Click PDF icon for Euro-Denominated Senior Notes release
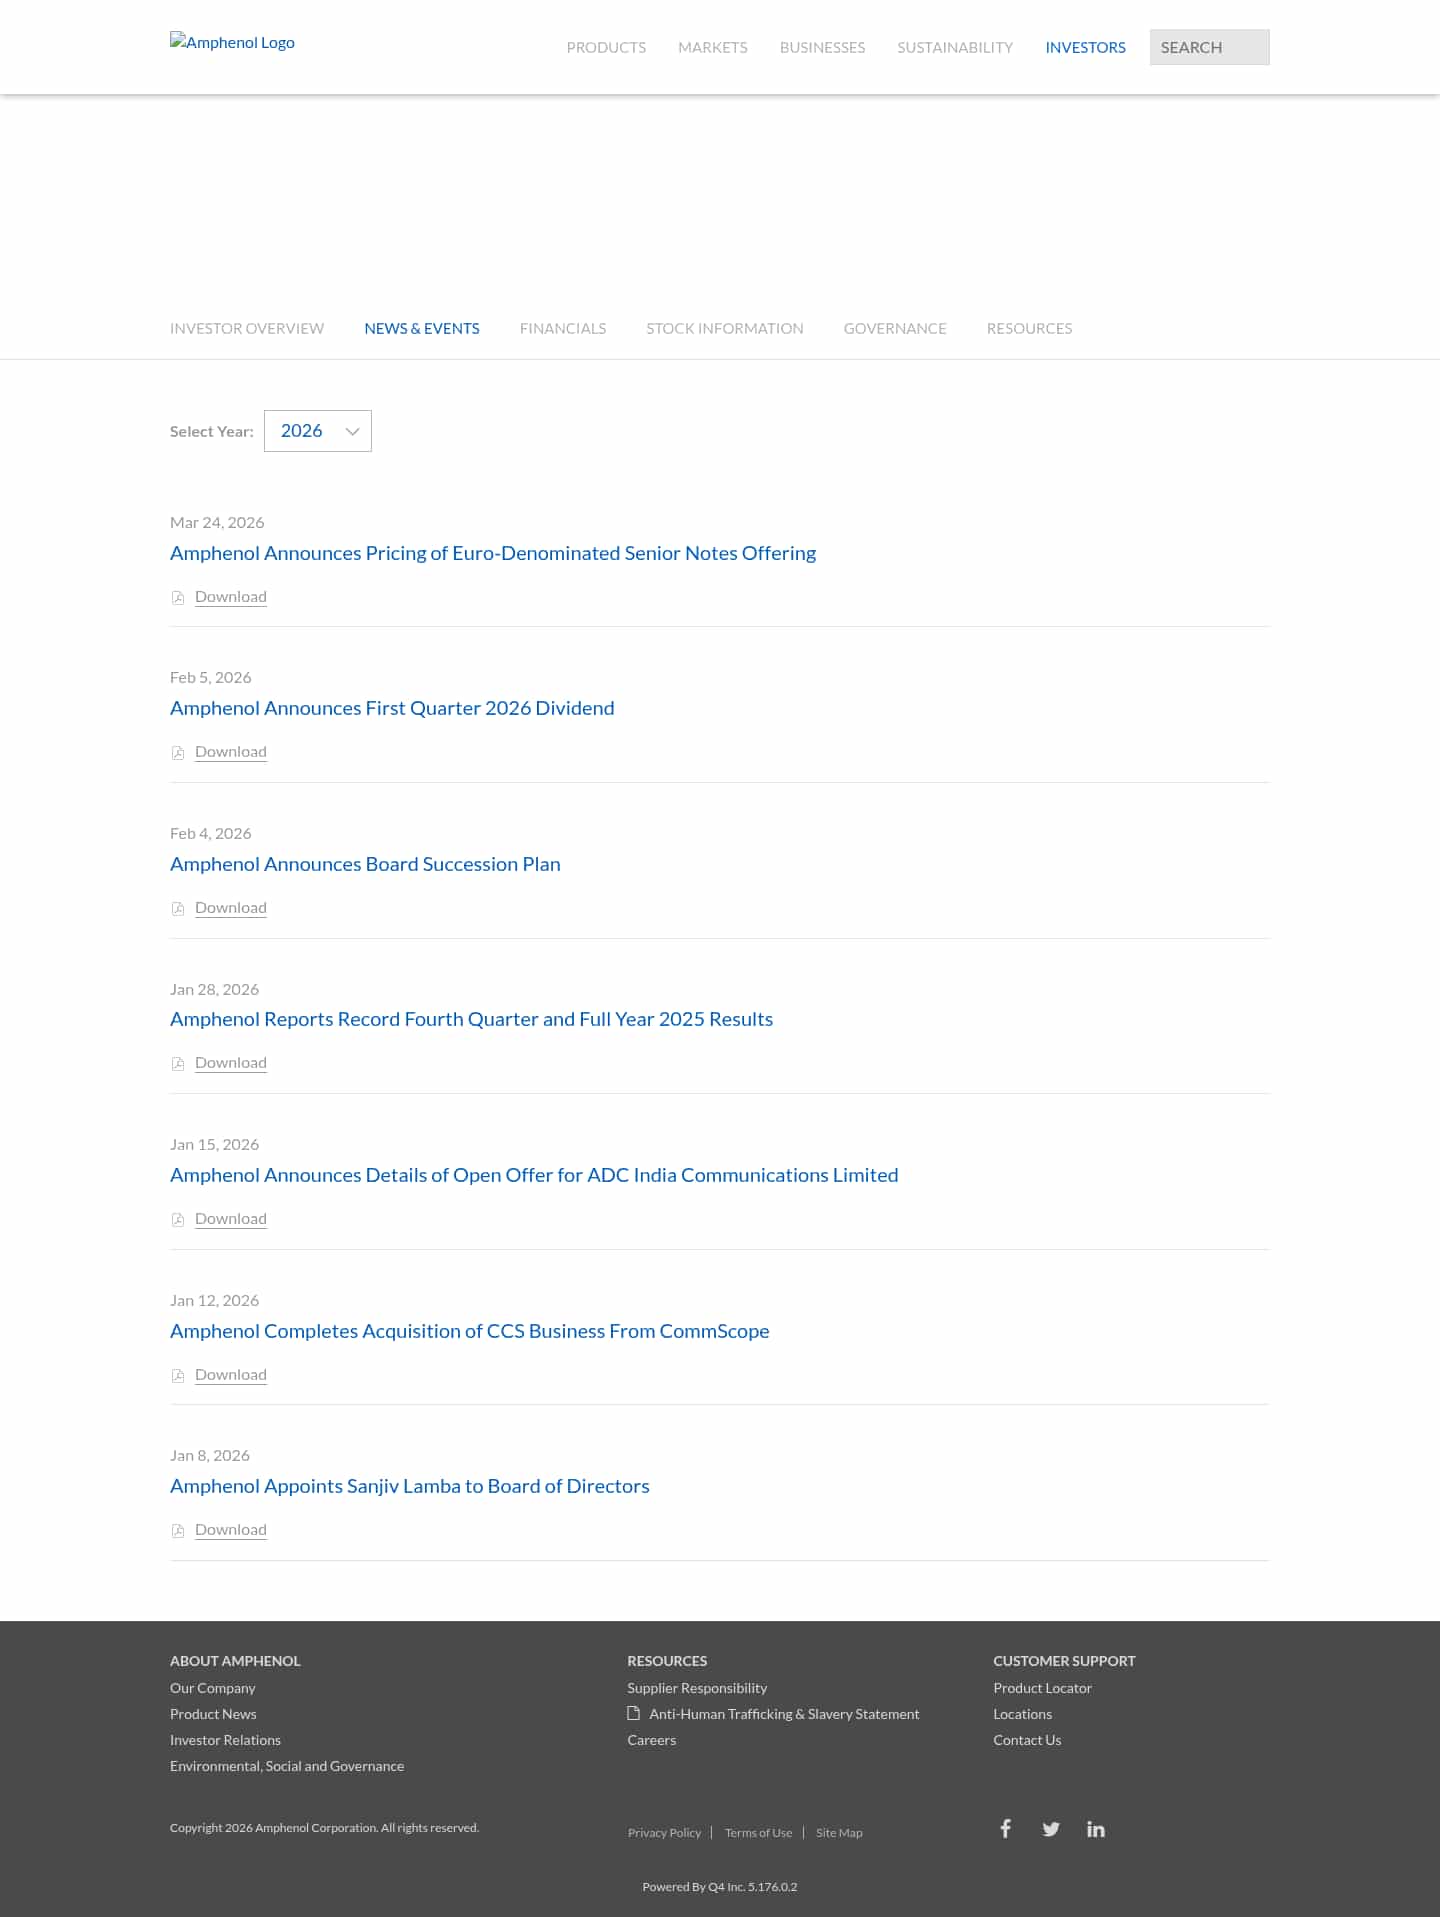 (x=178, y=598)
